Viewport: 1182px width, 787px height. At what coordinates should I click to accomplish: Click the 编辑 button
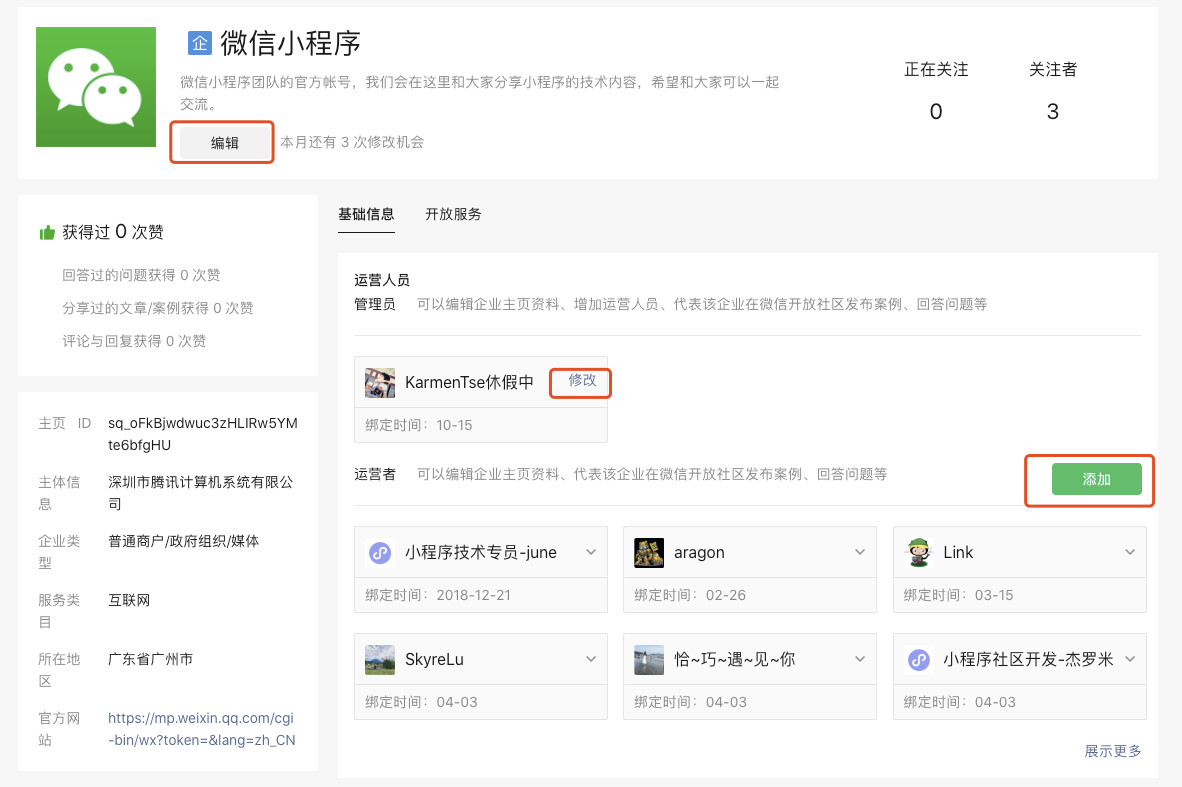tap(224, 142)
